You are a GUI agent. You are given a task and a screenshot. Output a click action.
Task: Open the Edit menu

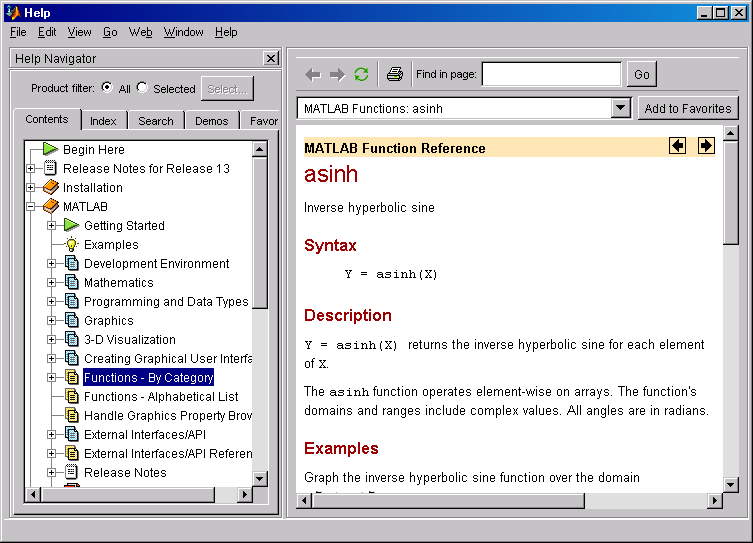point(47,32)
